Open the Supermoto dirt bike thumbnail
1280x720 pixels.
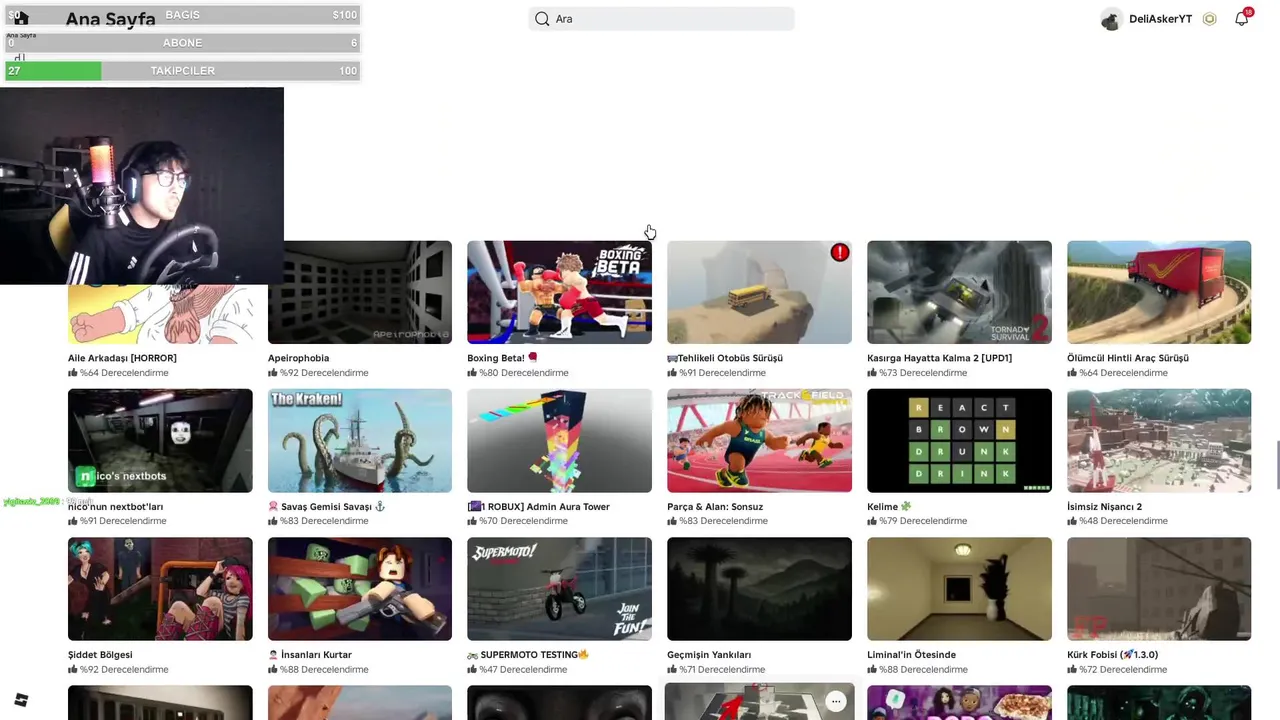pos(559,589)
